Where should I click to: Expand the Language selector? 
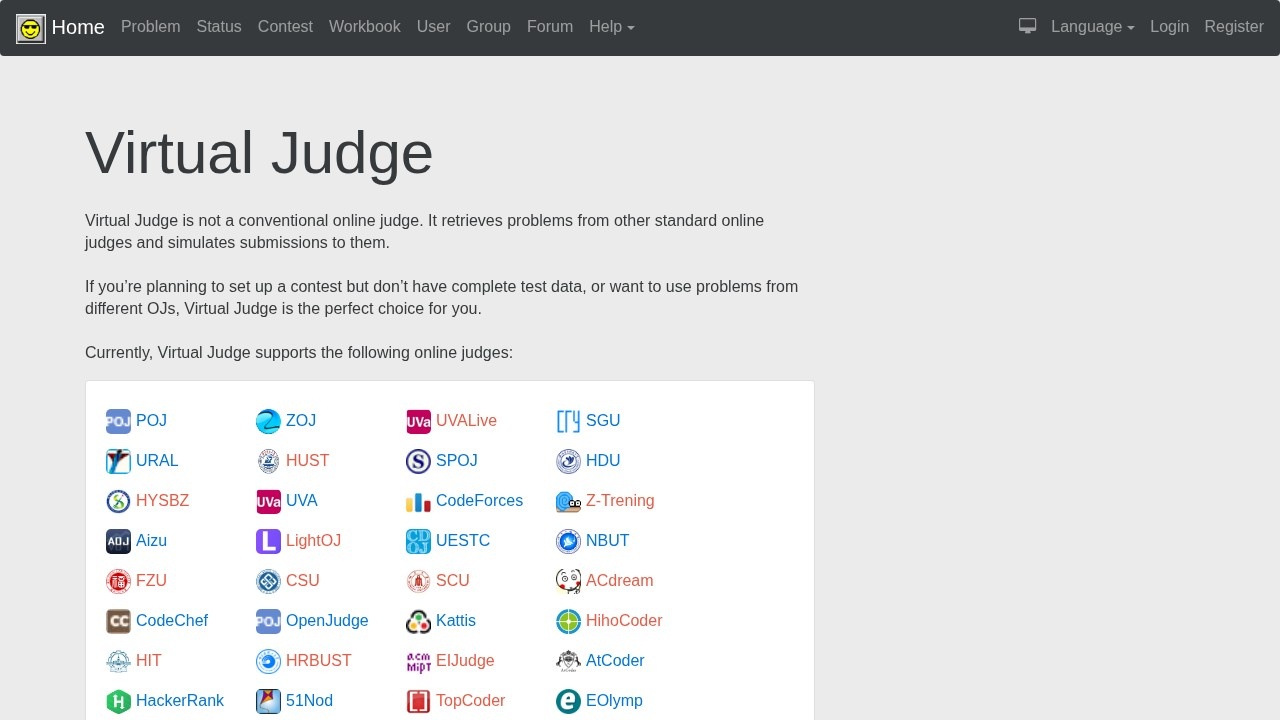click(x=1092, y=27)
